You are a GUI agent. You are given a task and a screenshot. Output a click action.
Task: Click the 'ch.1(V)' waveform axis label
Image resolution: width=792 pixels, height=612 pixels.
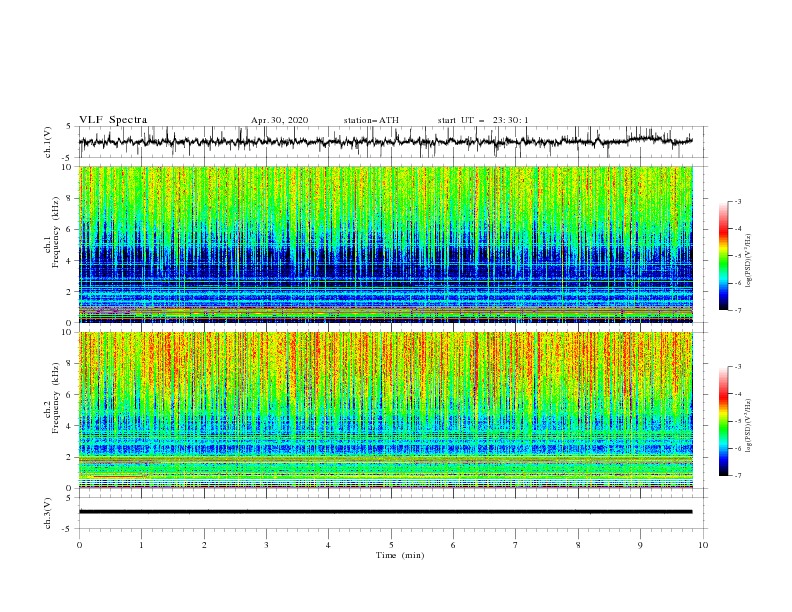click(48, 142)
